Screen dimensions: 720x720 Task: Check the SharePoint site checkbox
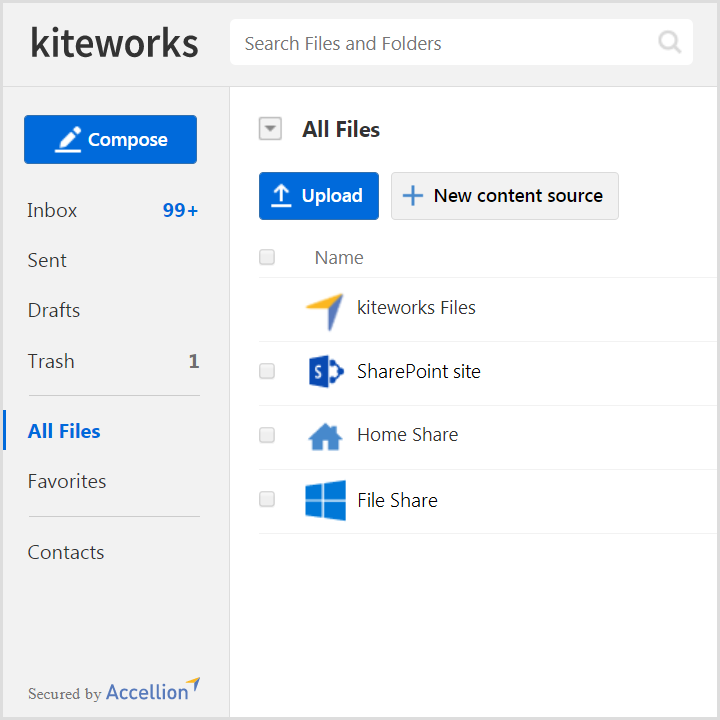point(267,371)
